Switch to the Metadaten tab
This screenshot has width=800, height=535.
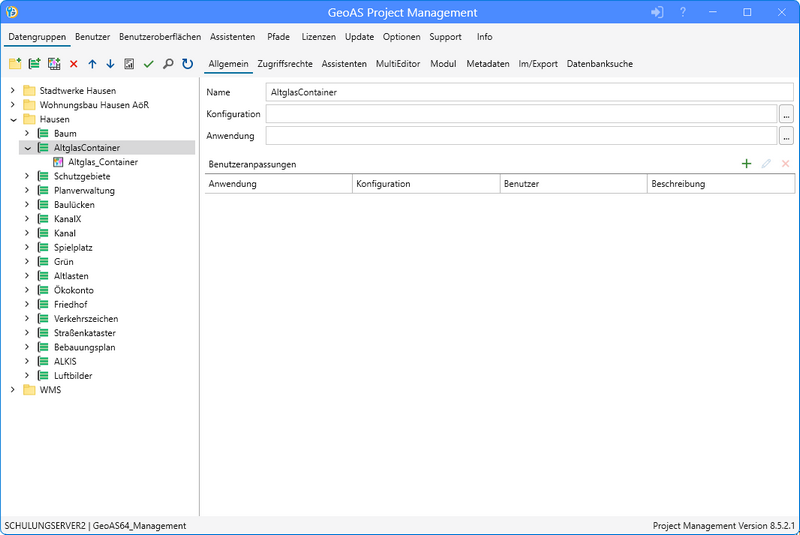point(488,64)
